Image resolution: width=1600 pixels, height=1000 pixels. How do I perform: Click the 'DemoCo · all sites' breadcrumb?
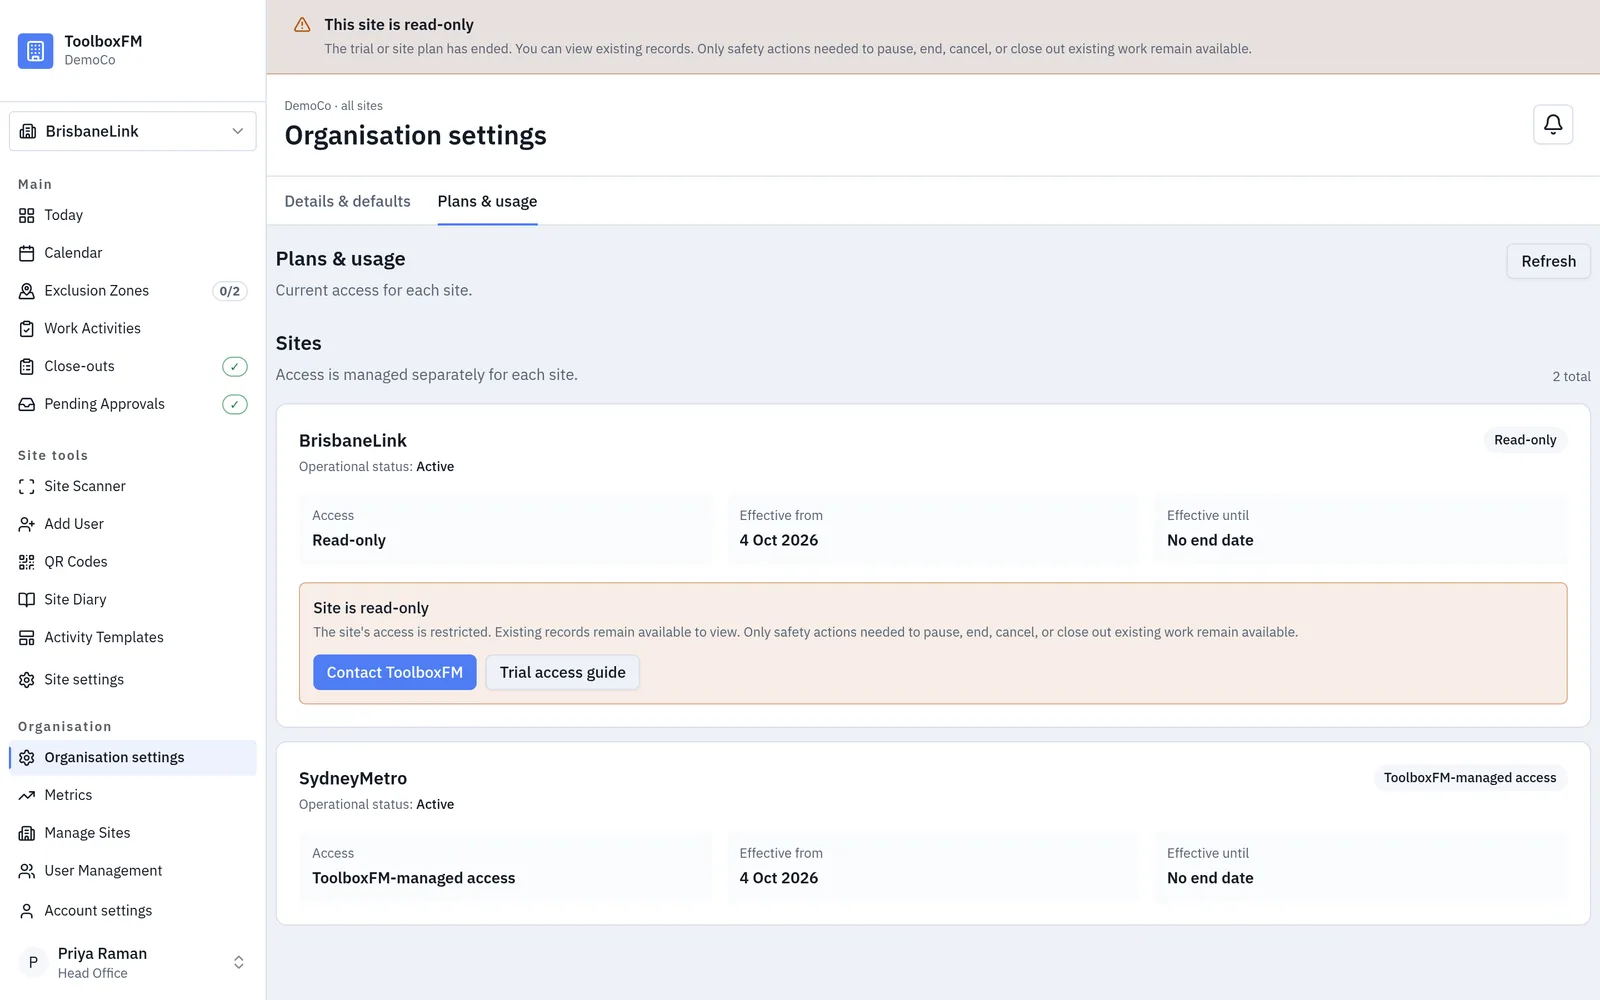coord(333,105)
